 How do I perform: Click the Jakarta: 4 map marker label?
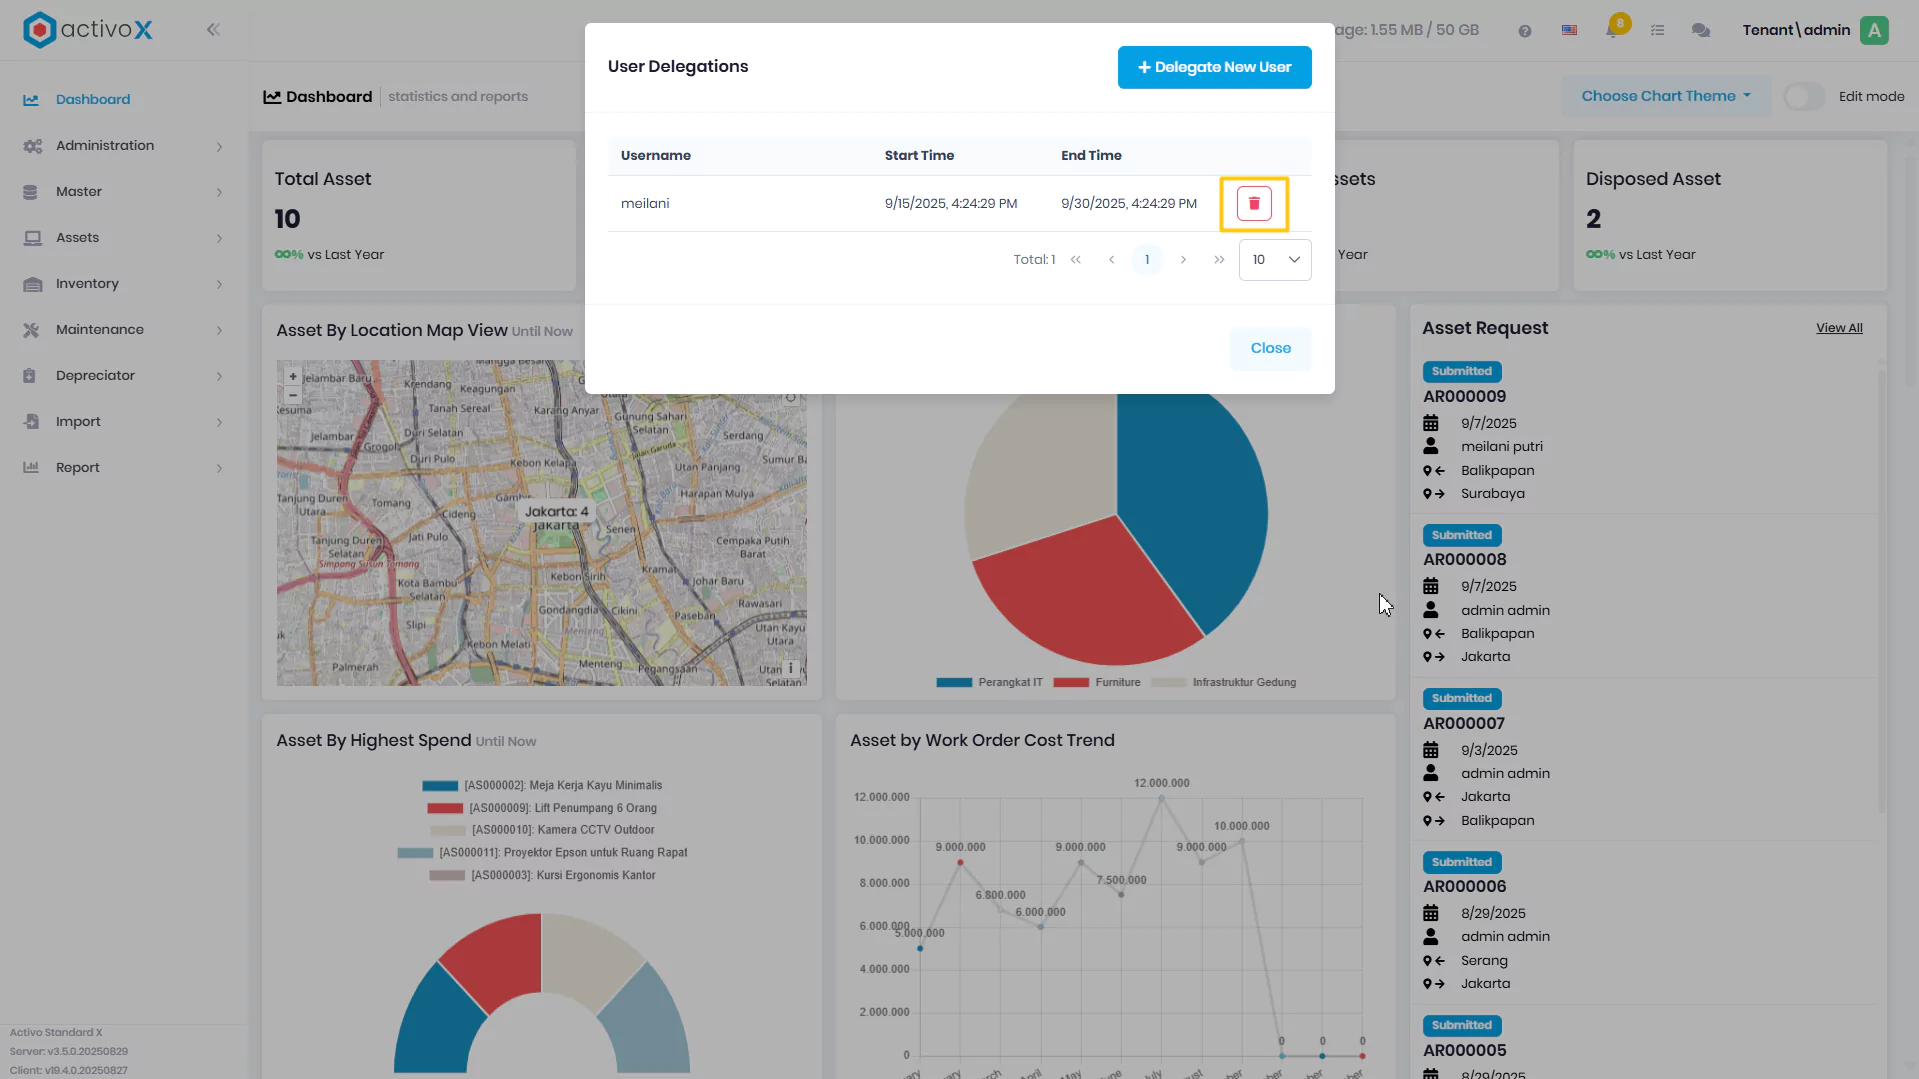pyautogui.click(x=557, y=511)
